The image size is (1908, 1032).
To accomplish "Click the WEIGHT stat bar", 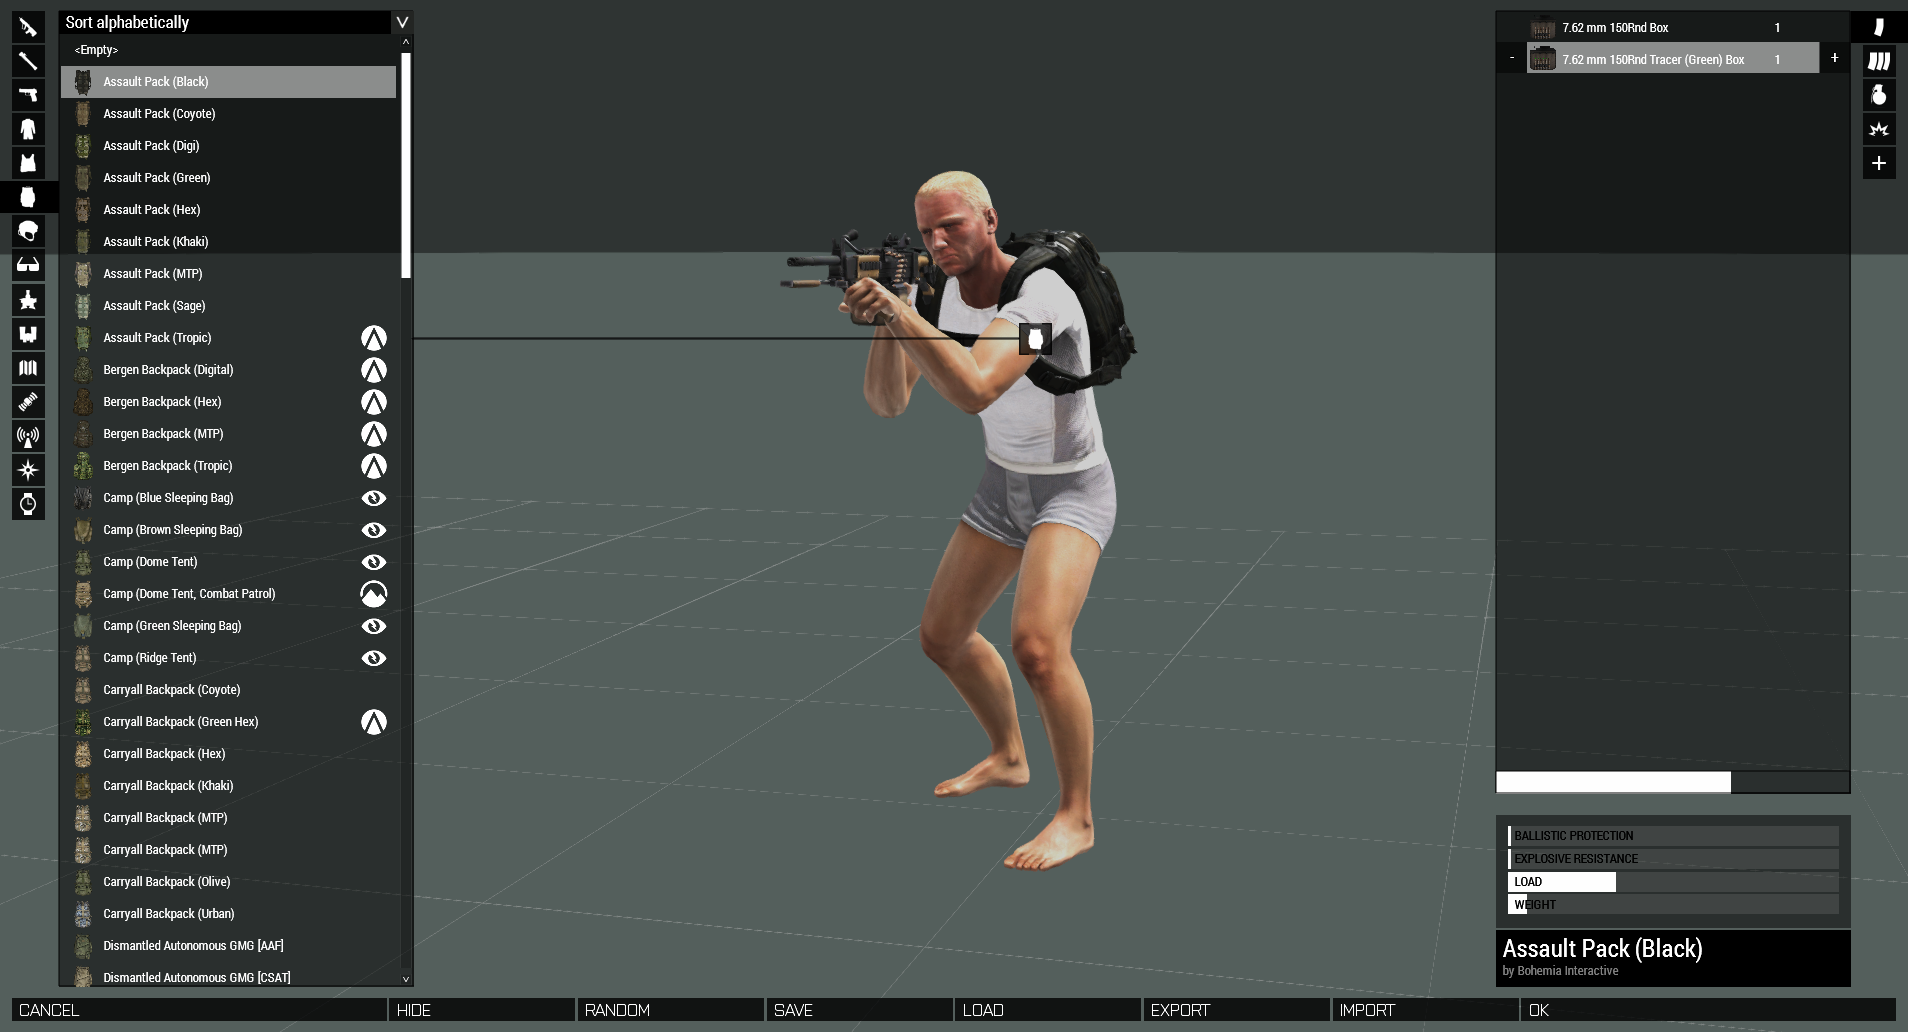I will [x=1673, y=905].
